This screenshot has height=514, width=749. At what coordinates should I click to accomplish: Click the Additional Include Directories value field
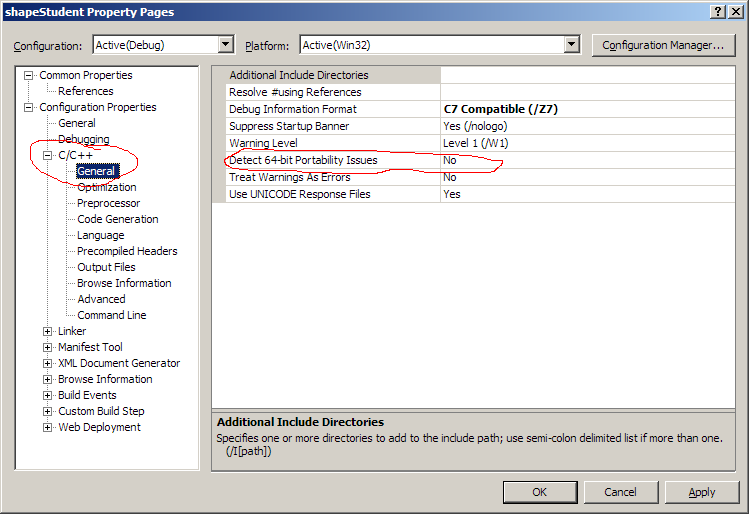click(x=588, y=75)
